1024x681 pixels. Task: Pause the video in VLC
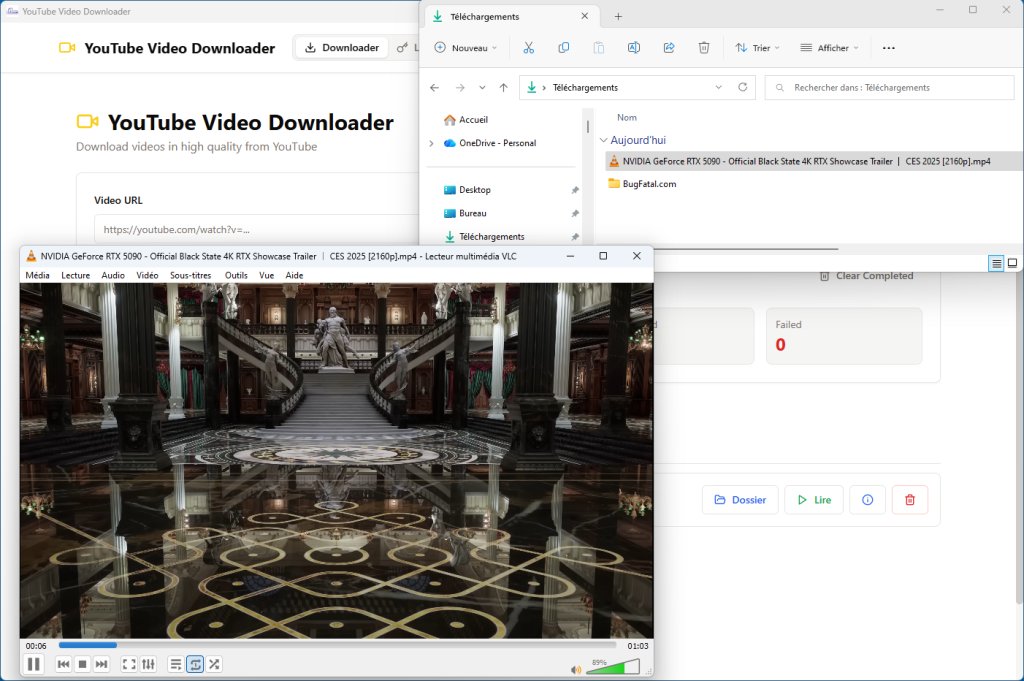click(x=34, y=663)
